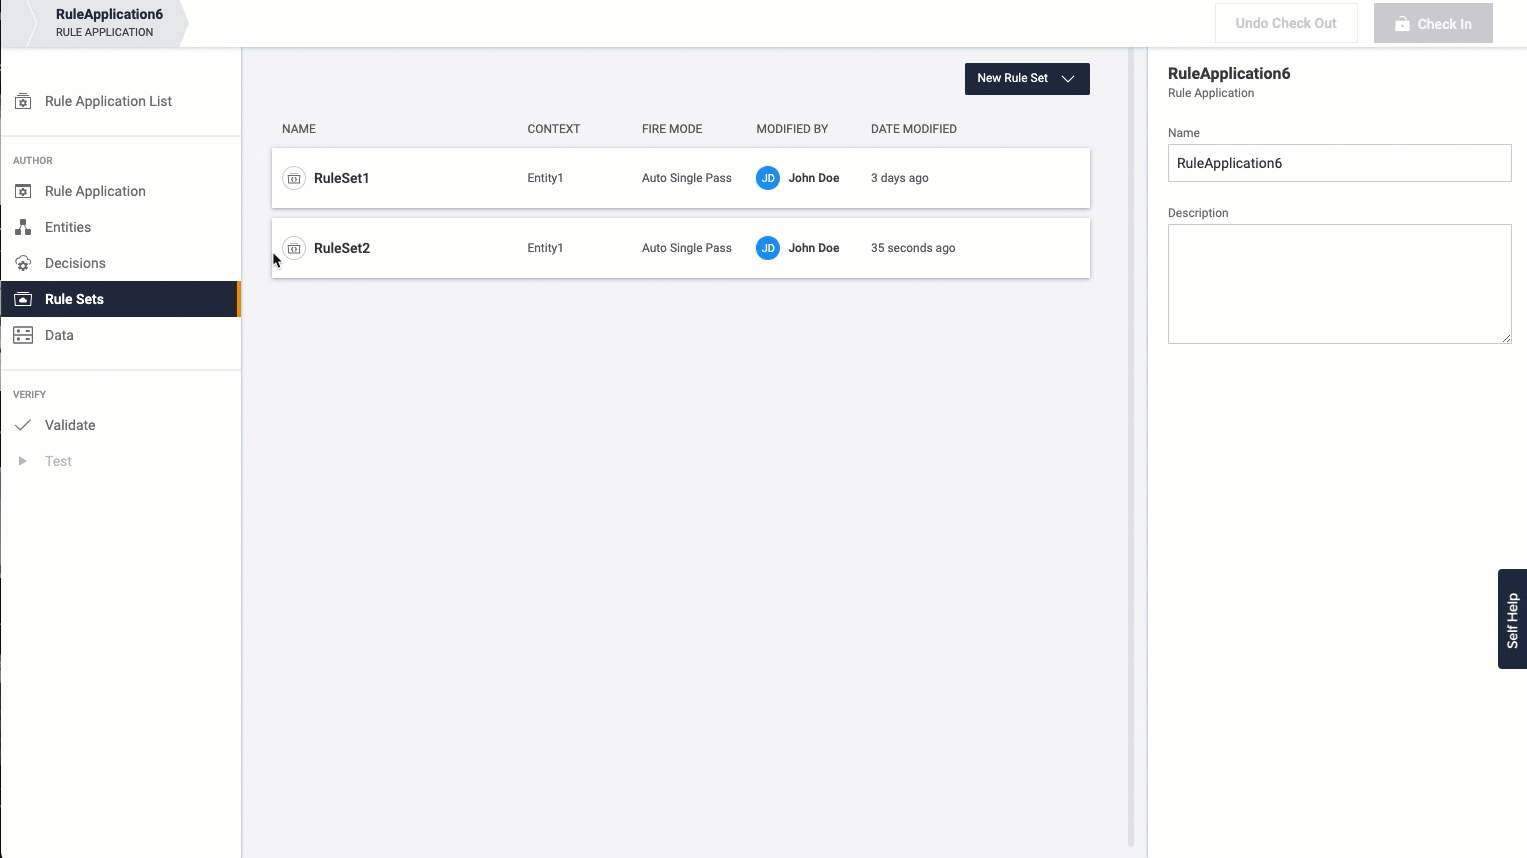Click the Validate checkmark icon
The image size is (1527, 858).
pos(23,425)
